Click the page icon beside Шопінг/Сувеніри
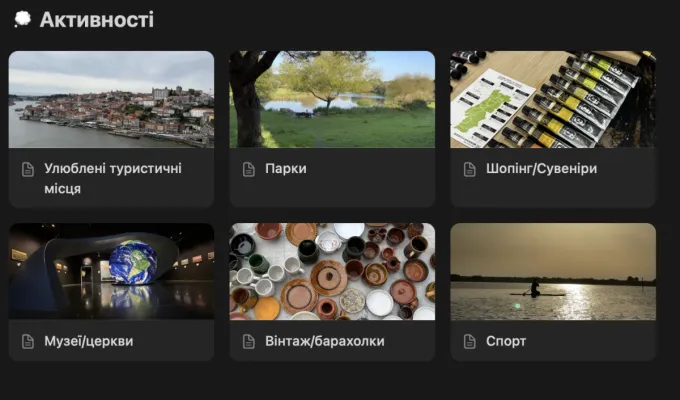The image size is (680, 400). pyautogui.click(x=470, y=169)
